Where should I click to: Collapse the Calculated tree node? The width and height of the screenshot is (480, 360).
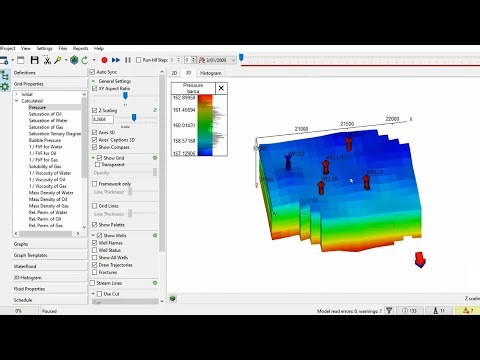[x=16, y=101]
